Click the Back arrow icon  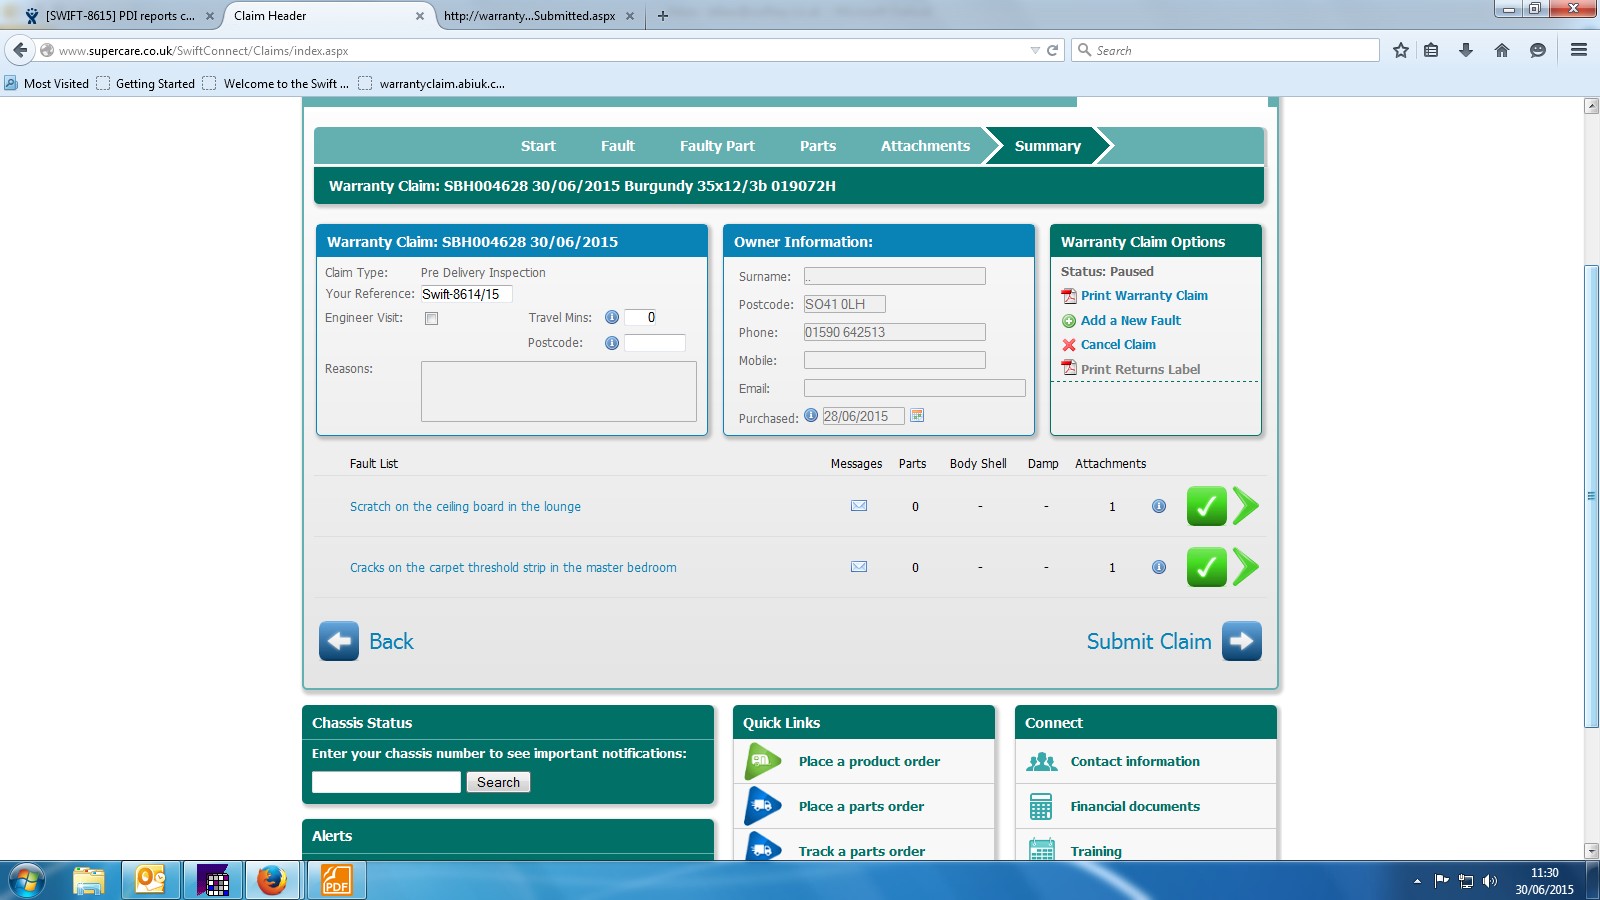[339, 641]
